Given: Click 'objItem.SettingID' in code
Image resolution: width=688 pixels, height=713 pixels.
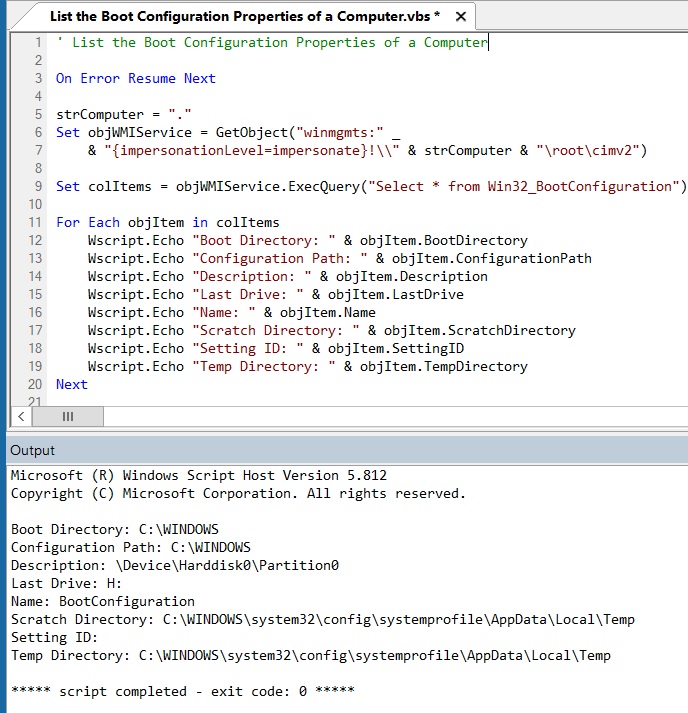Looking at the screenshot, I should 396,348.
